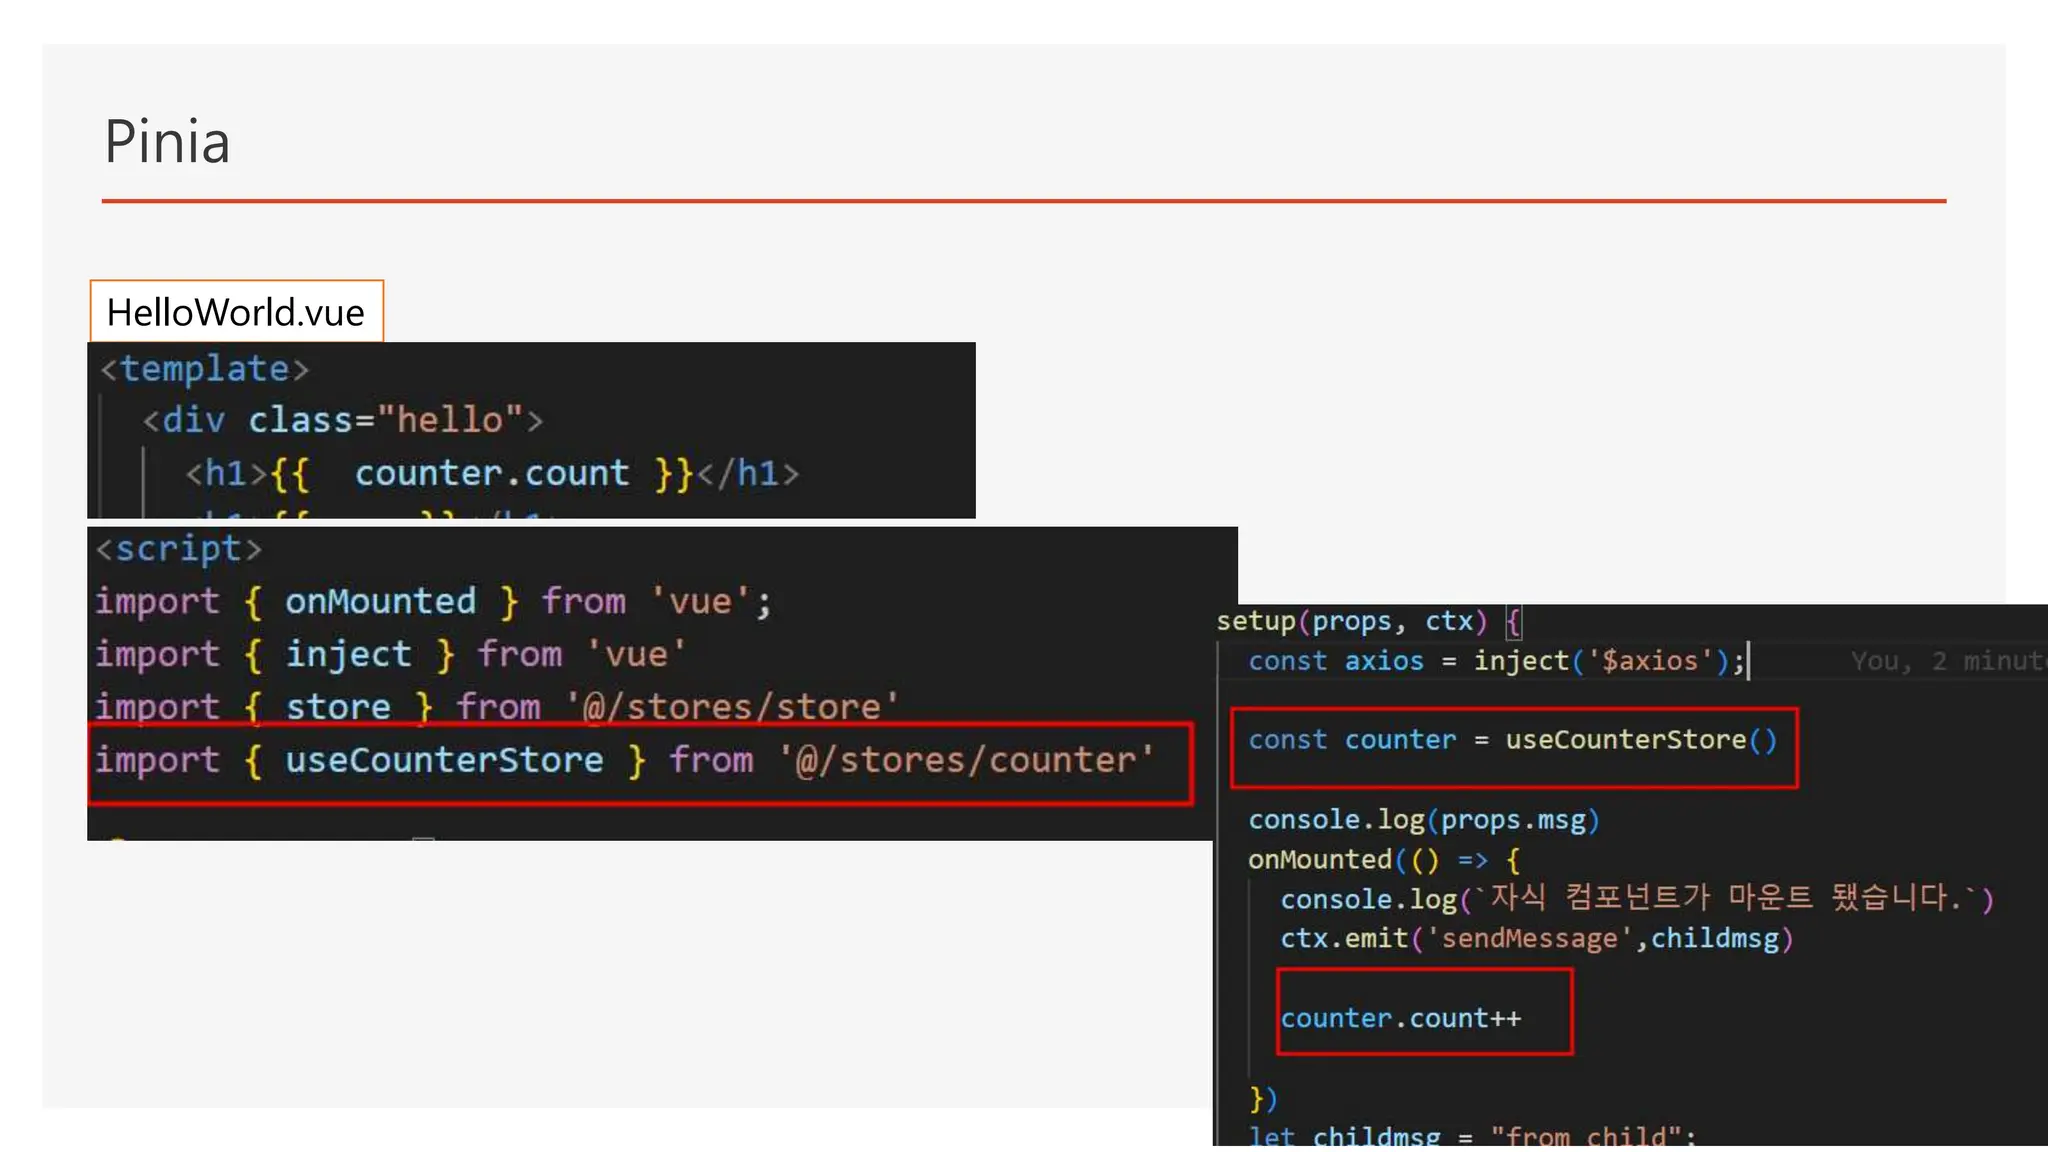2048x1152 pixels.
Task: Click the '@/stores/counter' path string
Action: (966, 760)
